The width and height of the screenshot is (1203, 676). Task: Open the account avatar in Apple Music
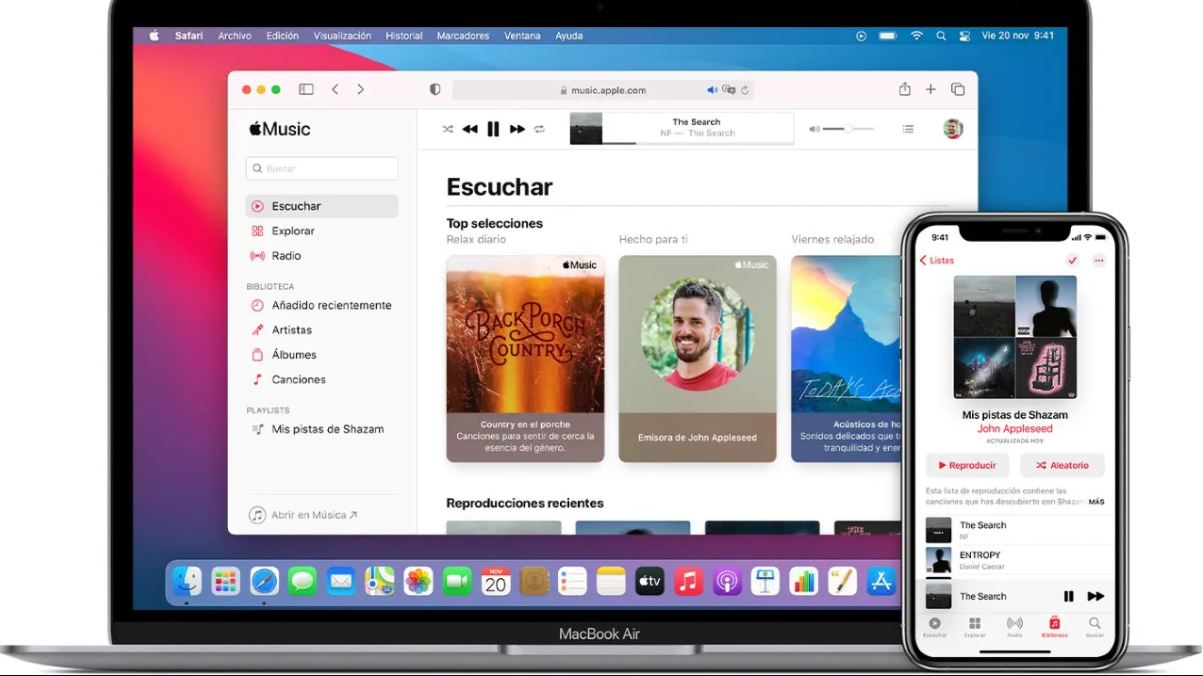click(x=953, y=128)
